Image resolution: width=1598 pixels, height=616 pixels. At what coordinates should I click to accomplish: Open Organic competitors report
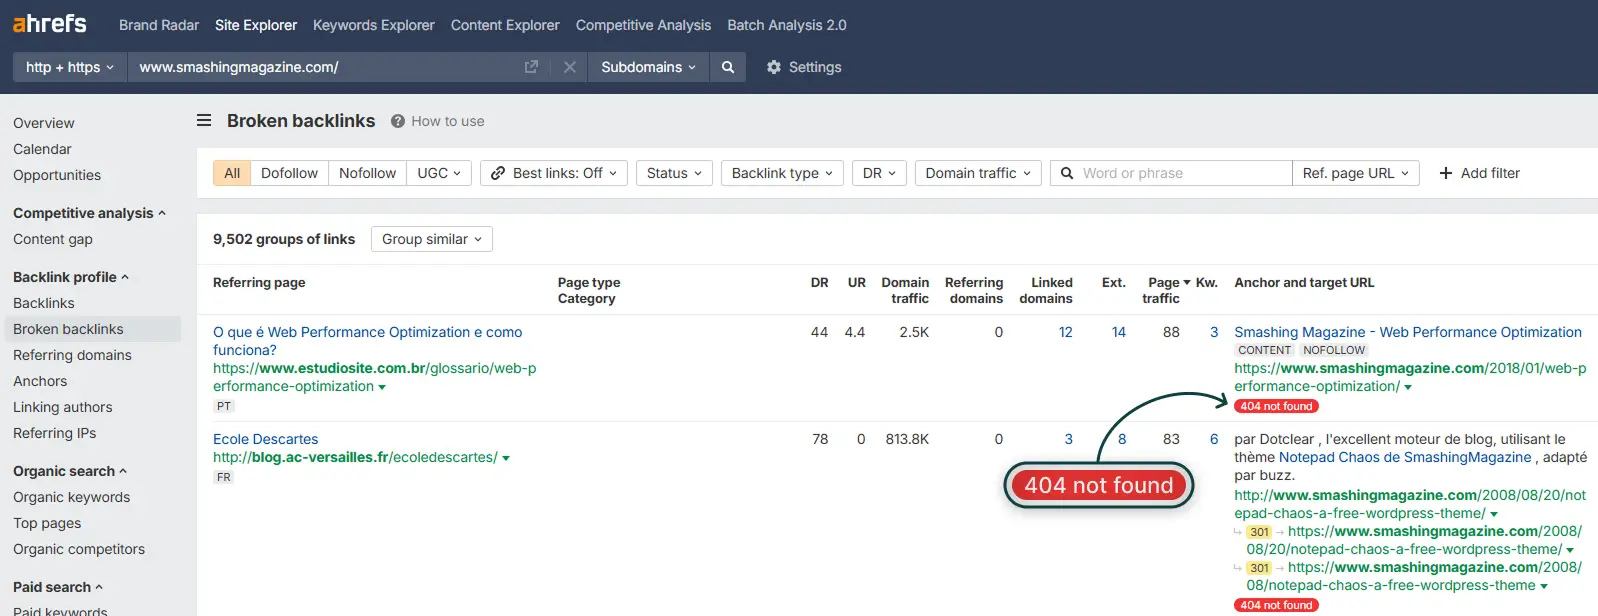point(79,549)
